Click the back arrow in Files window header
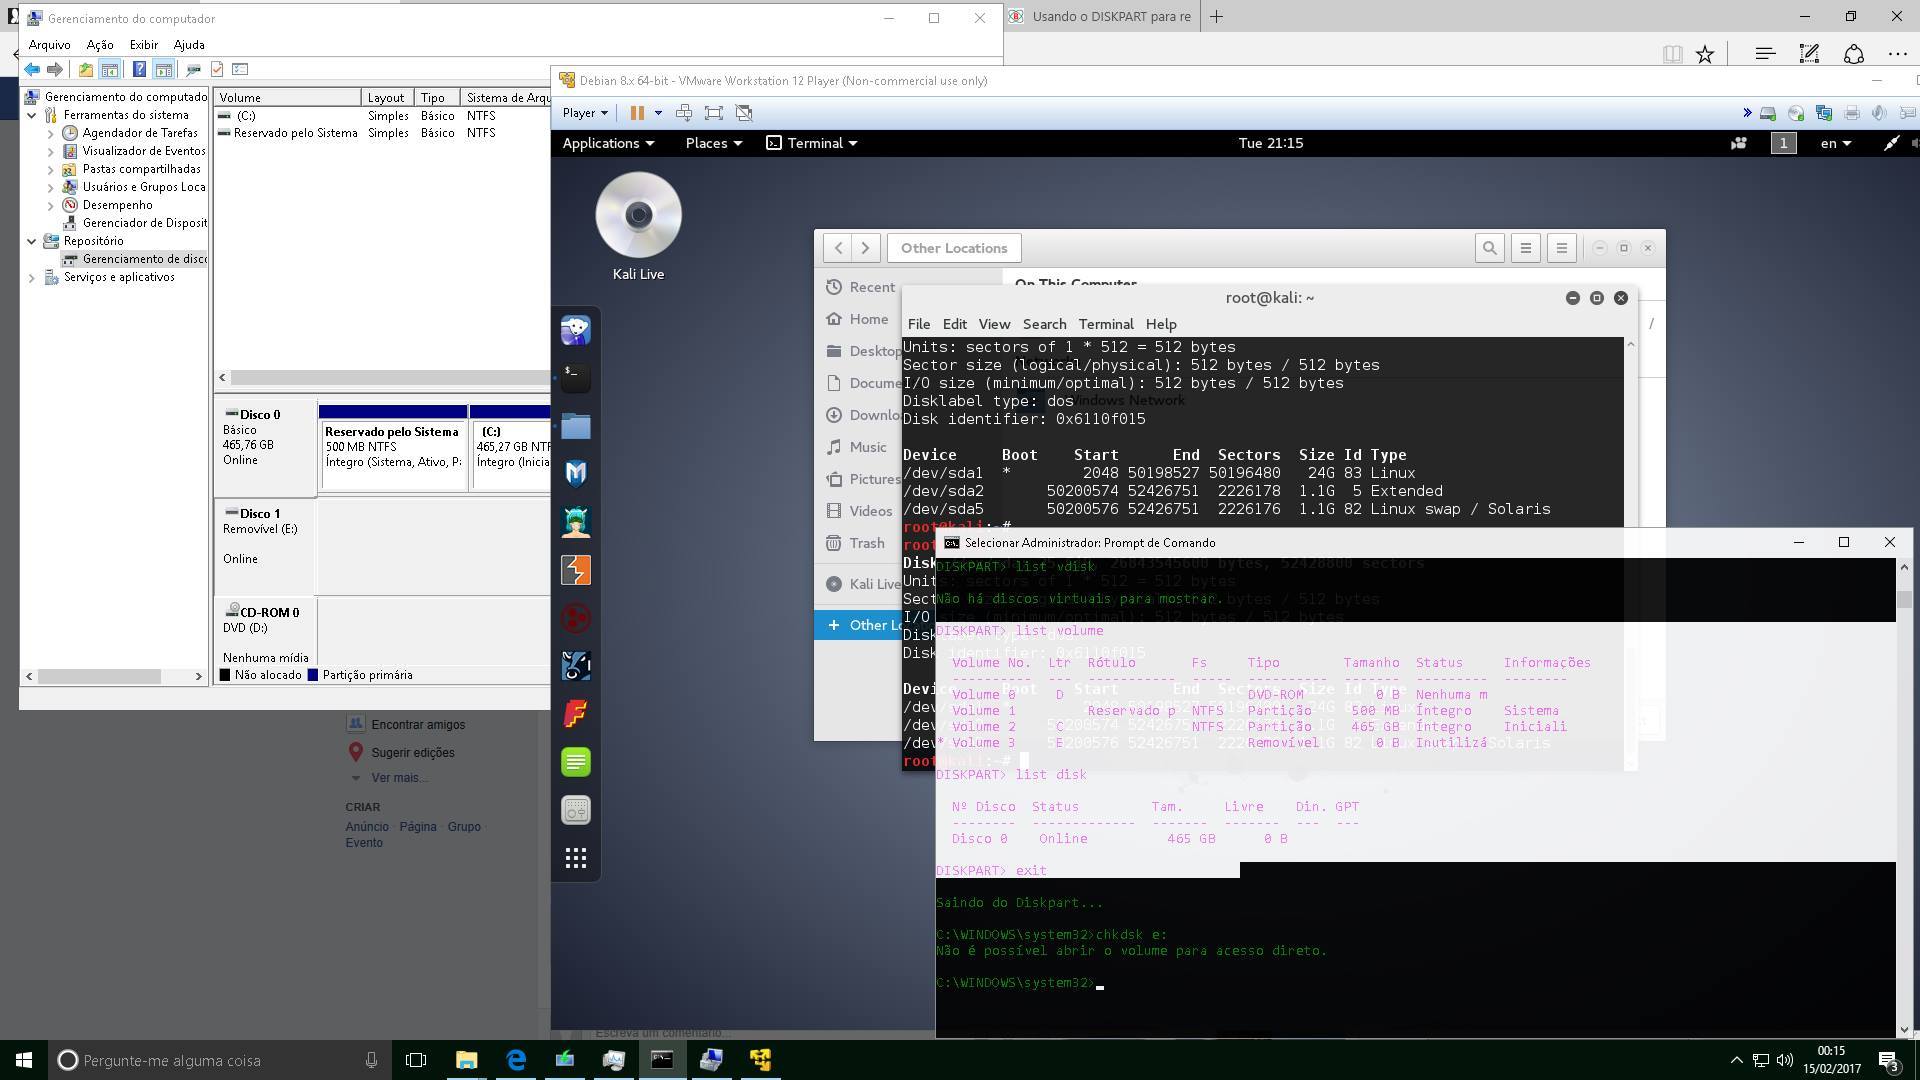This screenshot has width=1920, height=1080. click(838, 248)
